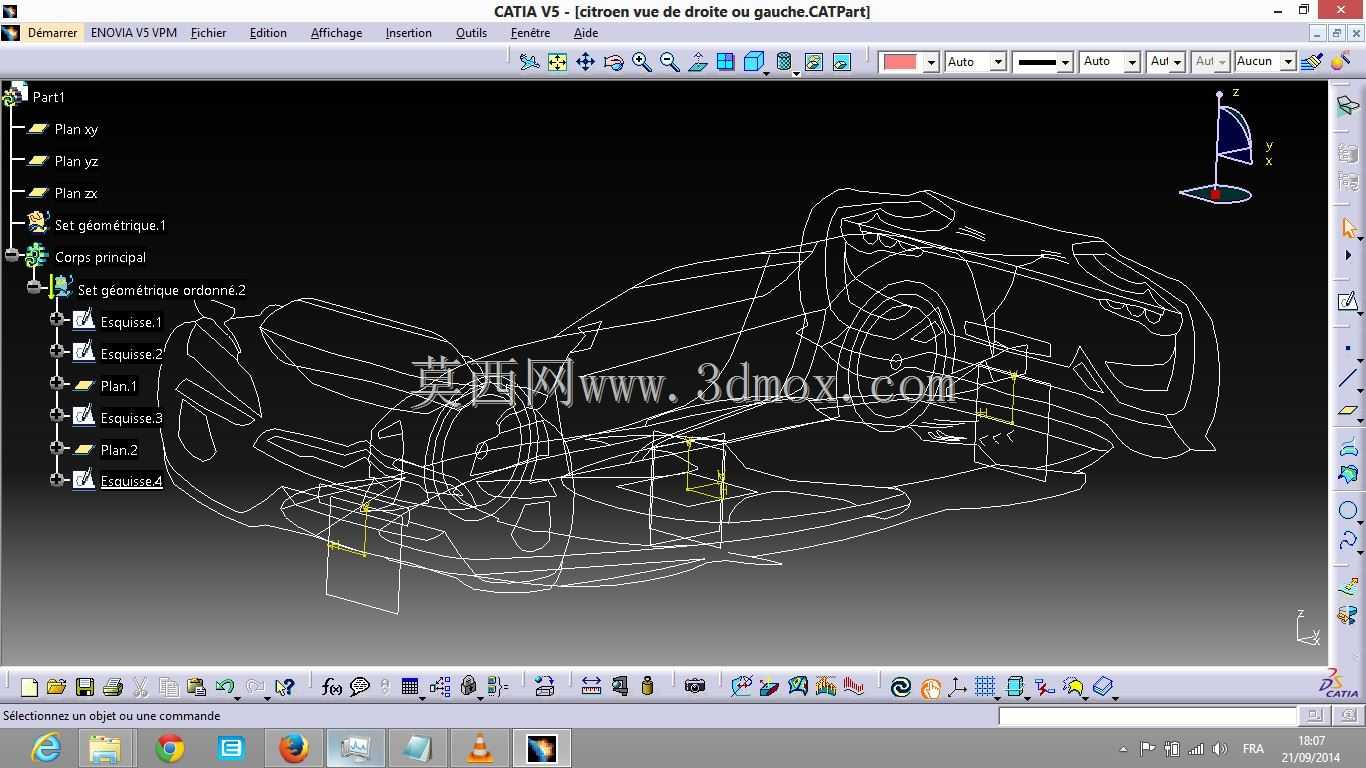Select the Normal View icon
The width and height of the screenshot is (1366, 768).
(x=698, y=62)
